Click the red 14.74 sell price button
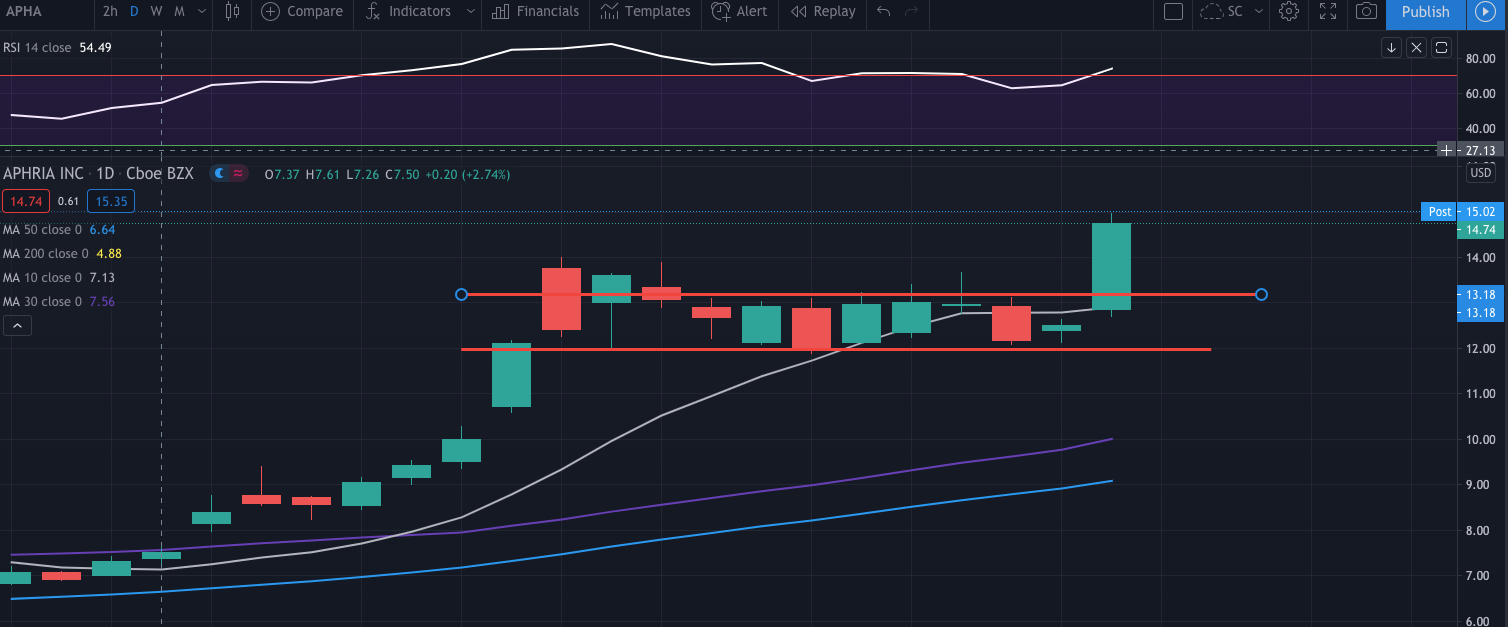 click(24, 201)
